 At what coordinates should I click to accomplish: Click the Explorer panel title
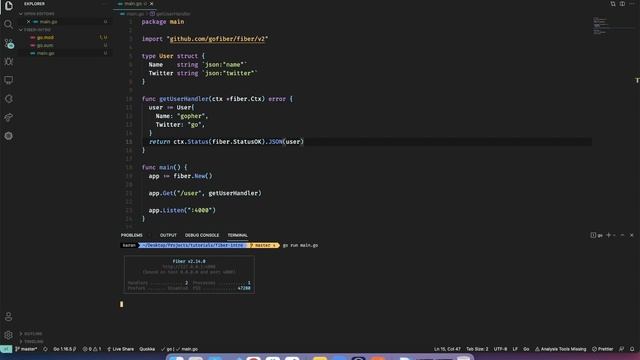click(x=34, y=4)
